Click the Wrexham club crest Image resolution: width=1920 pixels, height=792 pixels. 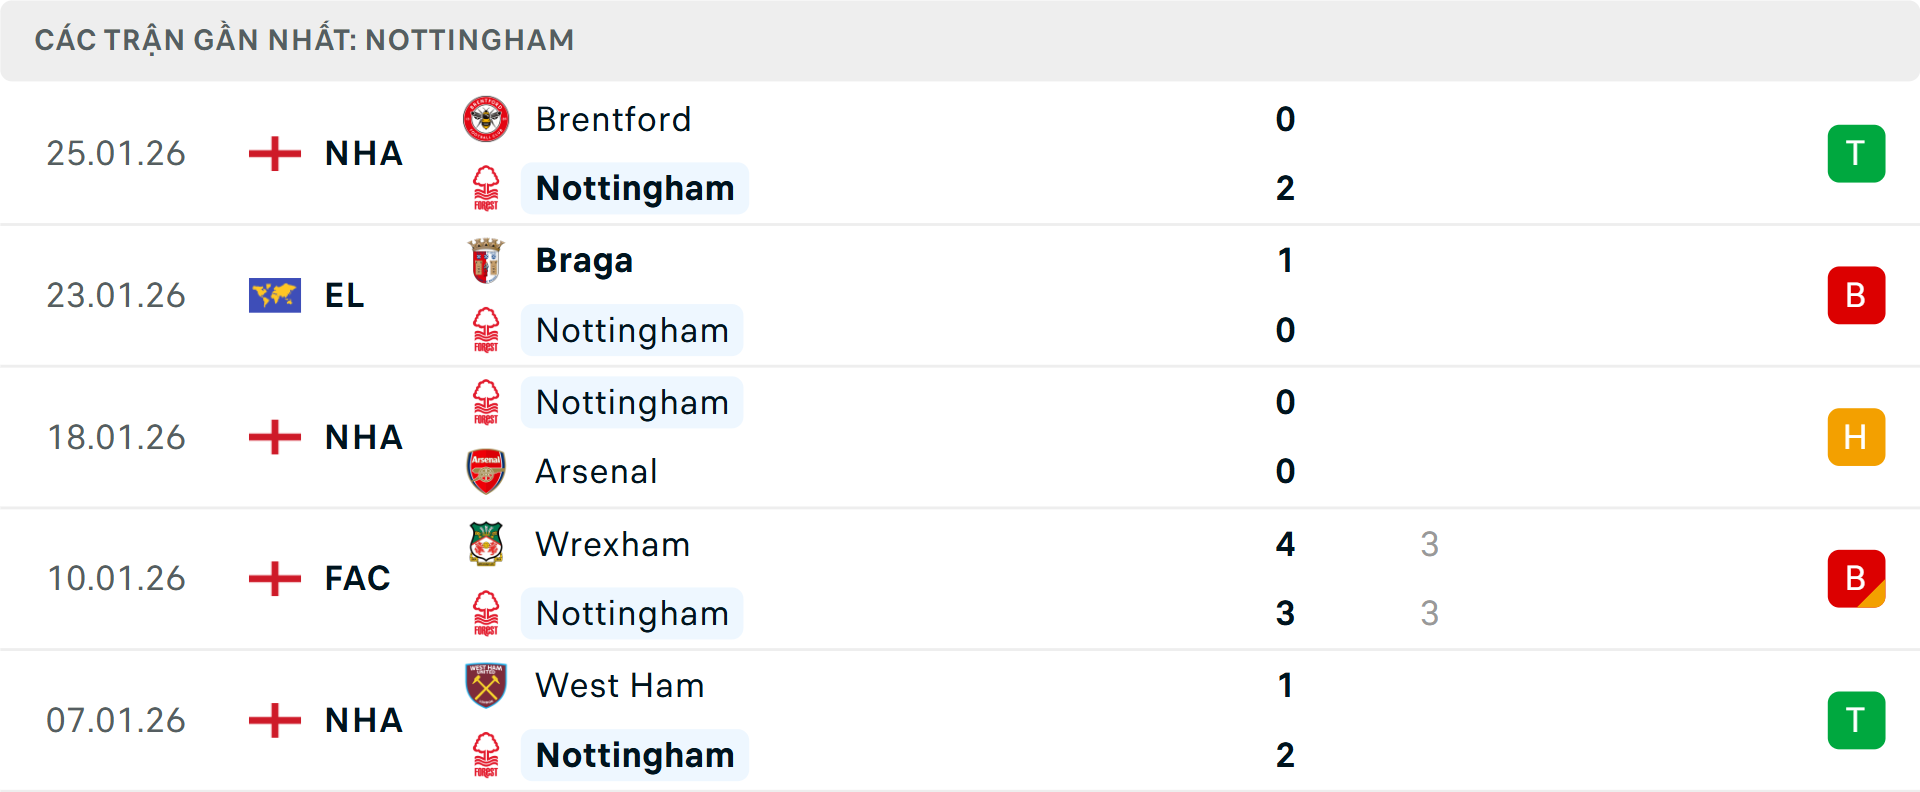pos(486,544)
